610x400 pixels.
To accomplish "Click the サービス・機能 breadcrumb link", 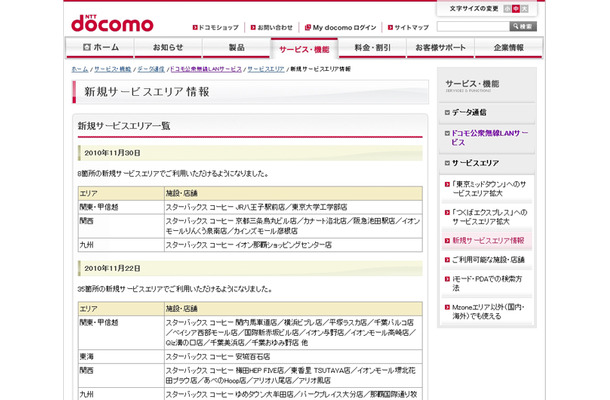I will tap(112, 69).
